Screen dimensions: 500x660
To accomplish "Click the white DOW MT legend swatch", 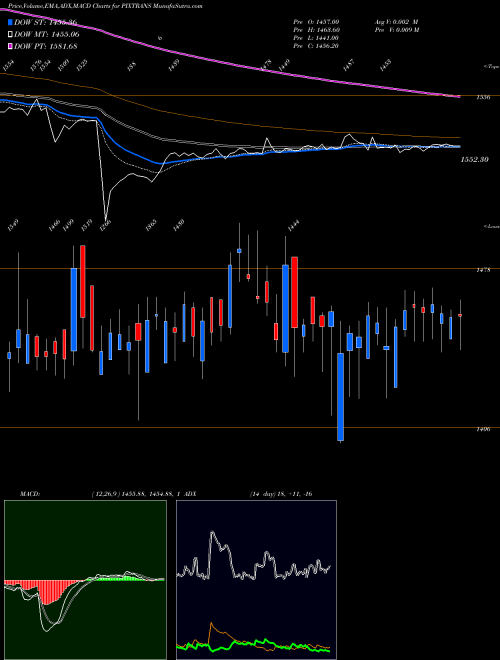I will [10, 34].
